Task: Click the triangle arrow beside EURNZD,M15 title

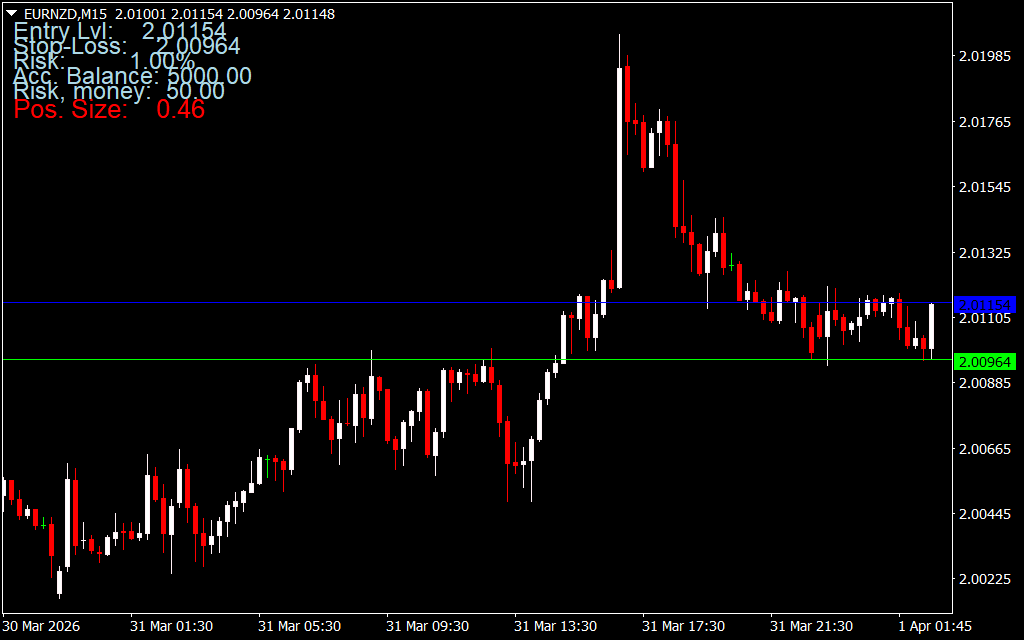Action: pyautogui.click(x=11, y=13)
